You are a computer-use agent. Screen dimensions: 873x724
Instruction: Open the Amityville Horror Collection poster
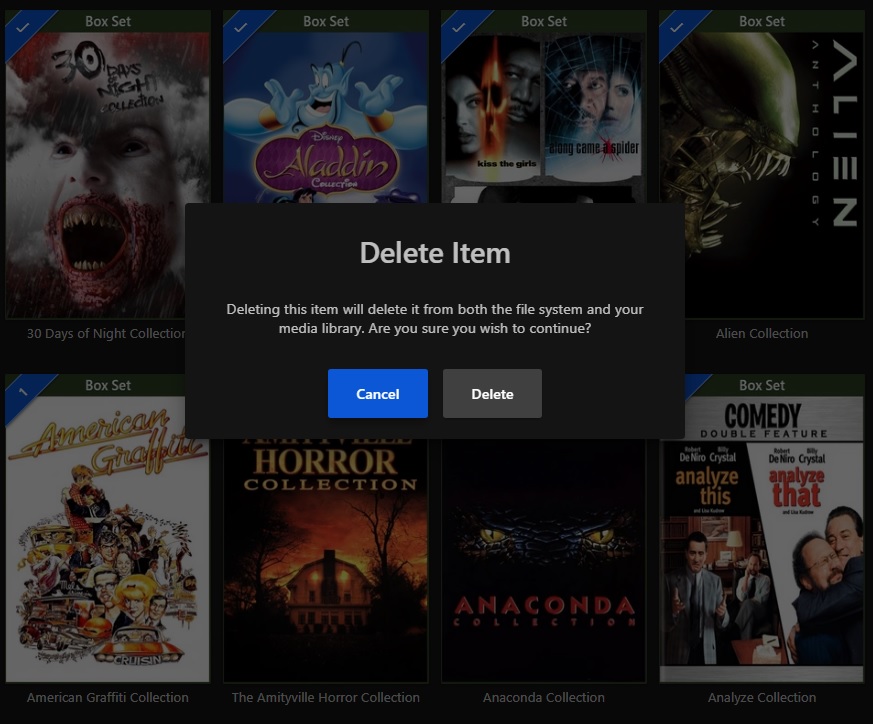[326, 560]
